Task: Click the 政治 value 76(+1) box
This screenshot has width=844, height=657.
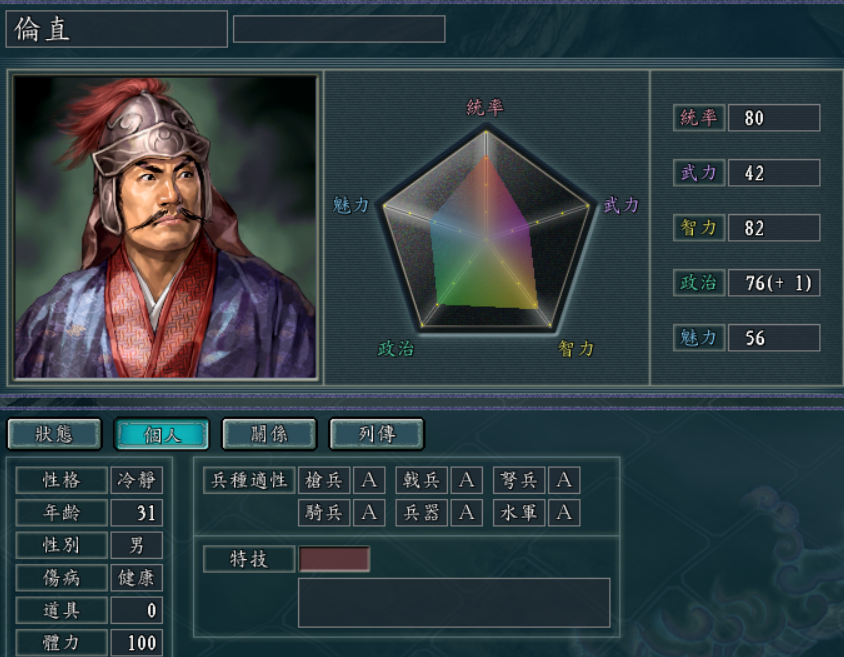Action: (774, 283)
